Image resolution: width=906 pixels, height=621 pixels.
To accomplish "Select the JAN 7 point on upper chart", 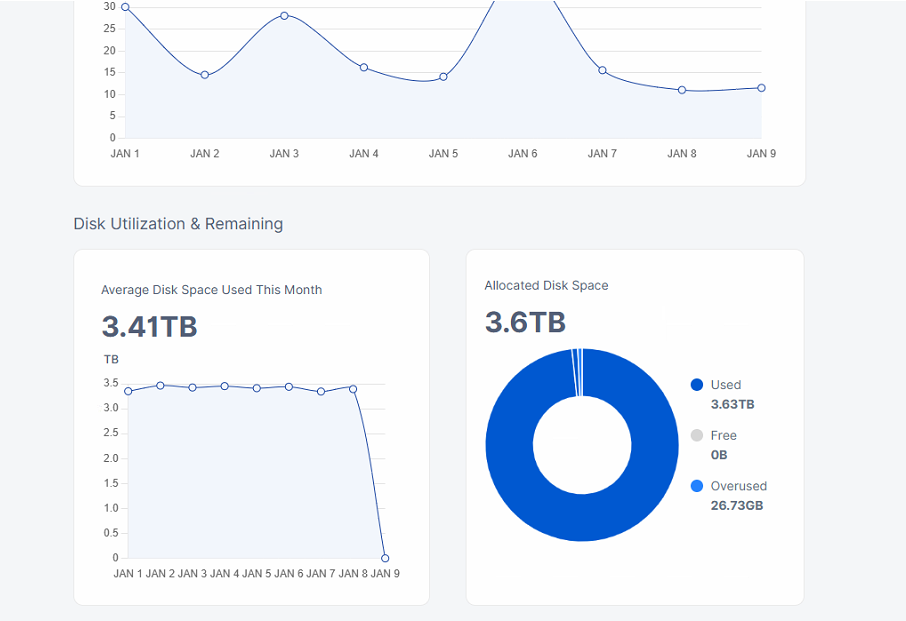I will coord(602,70).
